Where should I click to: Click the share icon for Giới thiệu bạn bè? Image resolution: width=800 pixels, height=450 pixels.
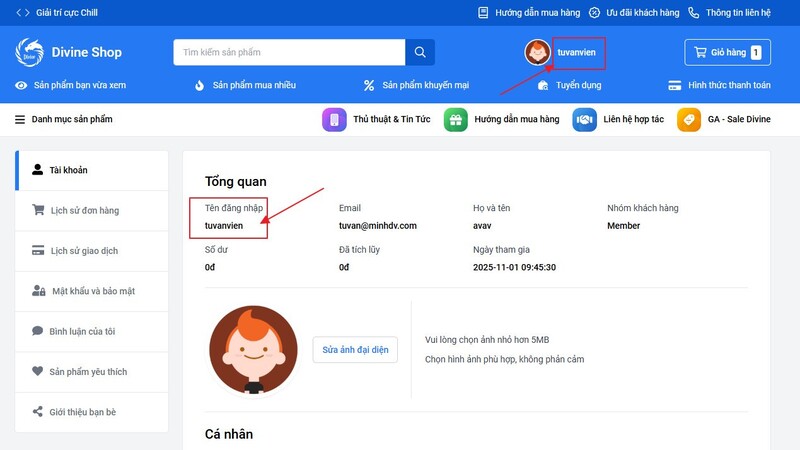click(37, 411)
